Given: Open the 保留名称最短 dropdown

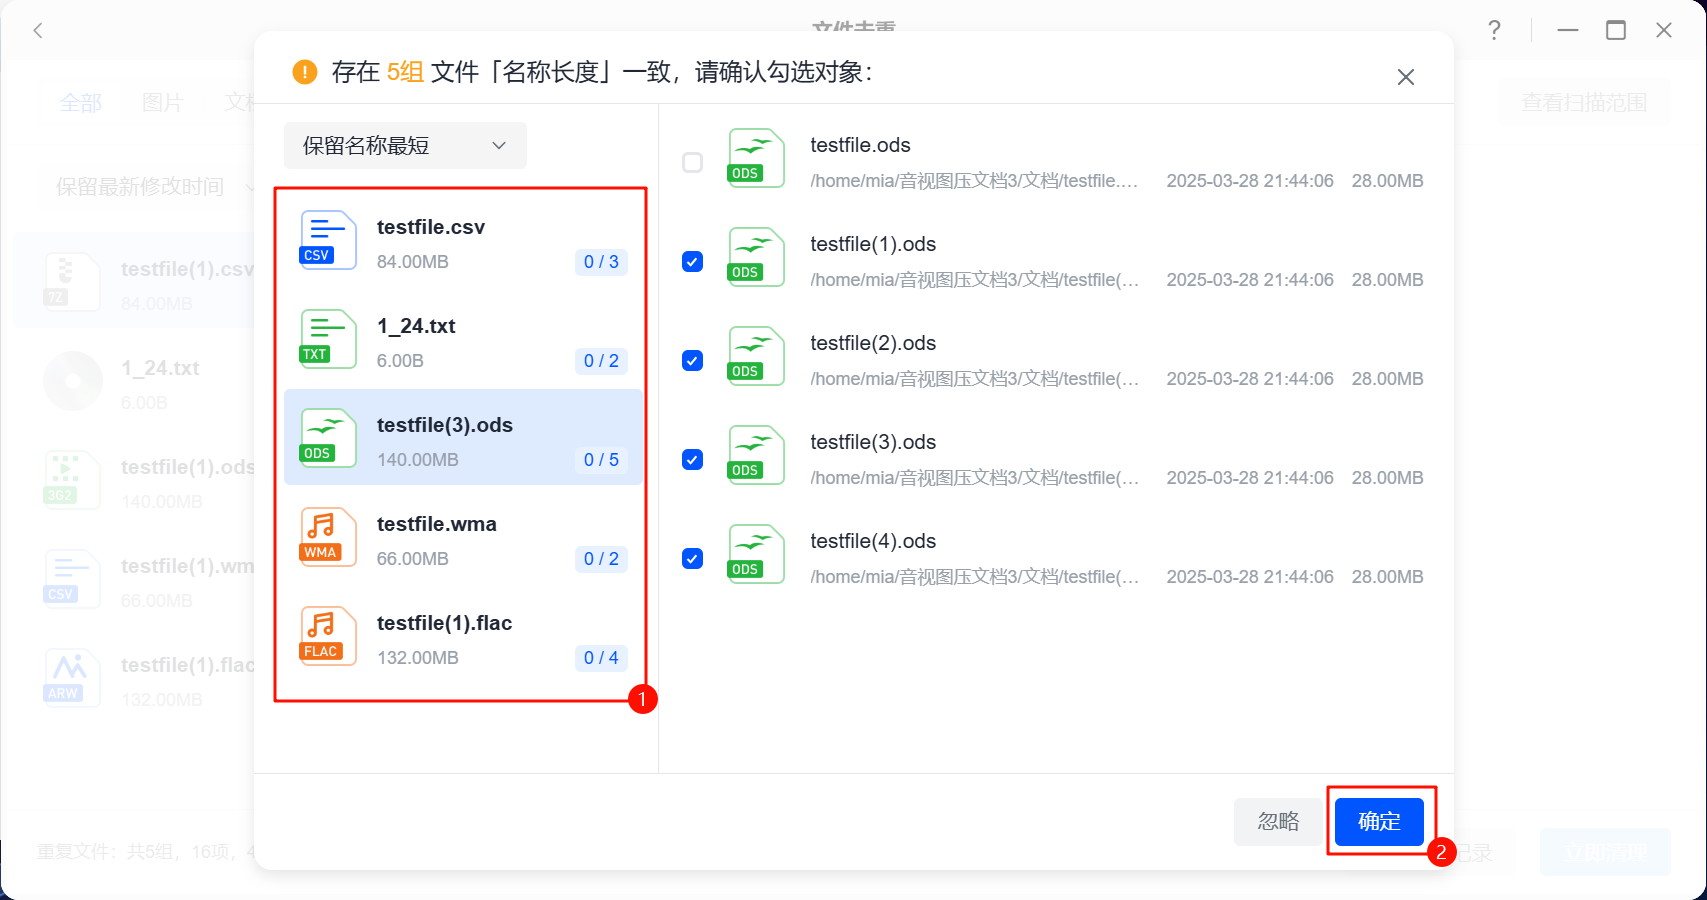Looking at the screenshot, I should coord(404,146).
